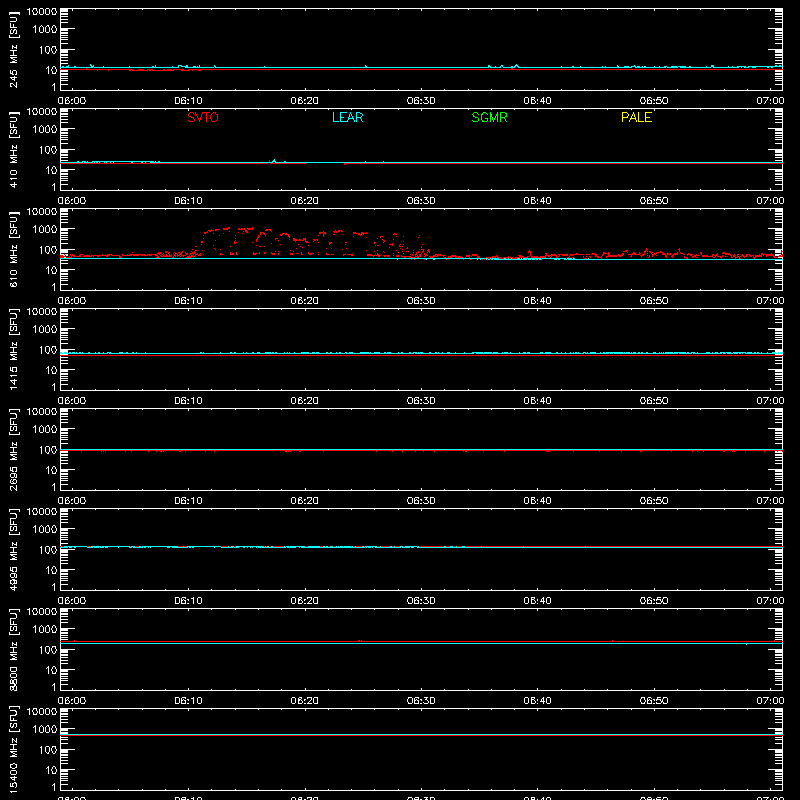Click the 1000 y-axis value of 410 MHz panel

(44, 130)
